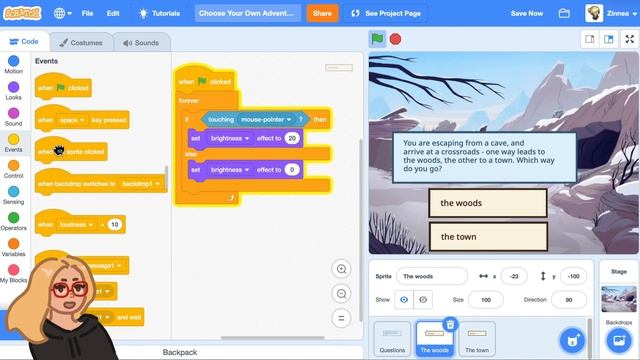Open the Zinnea account menu

click(x=611, y=13)
